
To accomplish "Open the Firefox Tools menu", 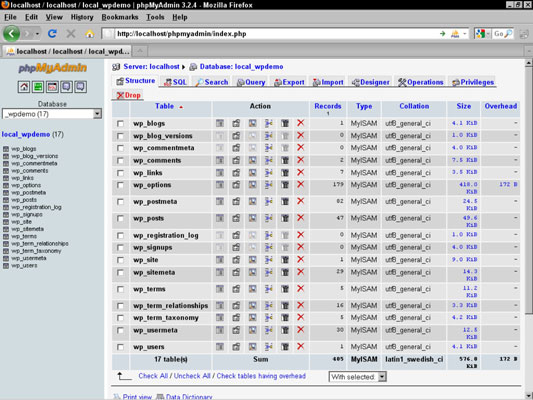I will [x=155, y=17].
